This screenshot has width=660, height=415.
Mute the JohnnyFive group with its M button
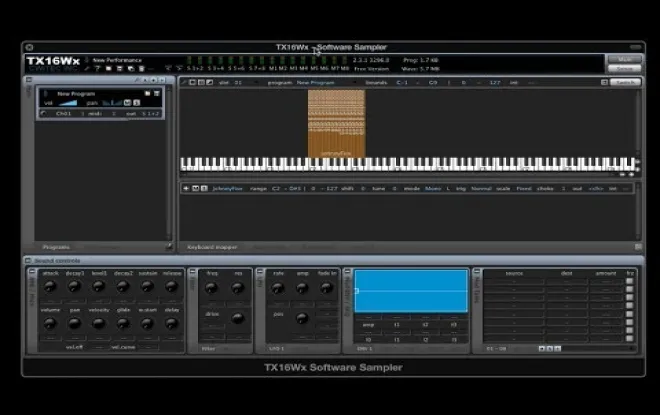coord(195,189)
